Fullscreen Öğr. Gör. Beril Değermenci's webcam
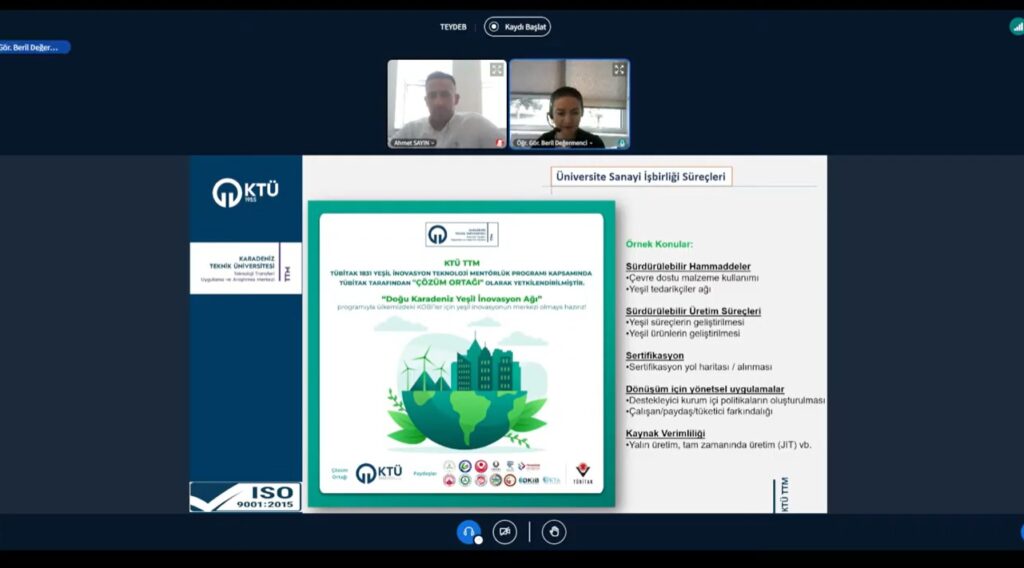 point(619,69)
